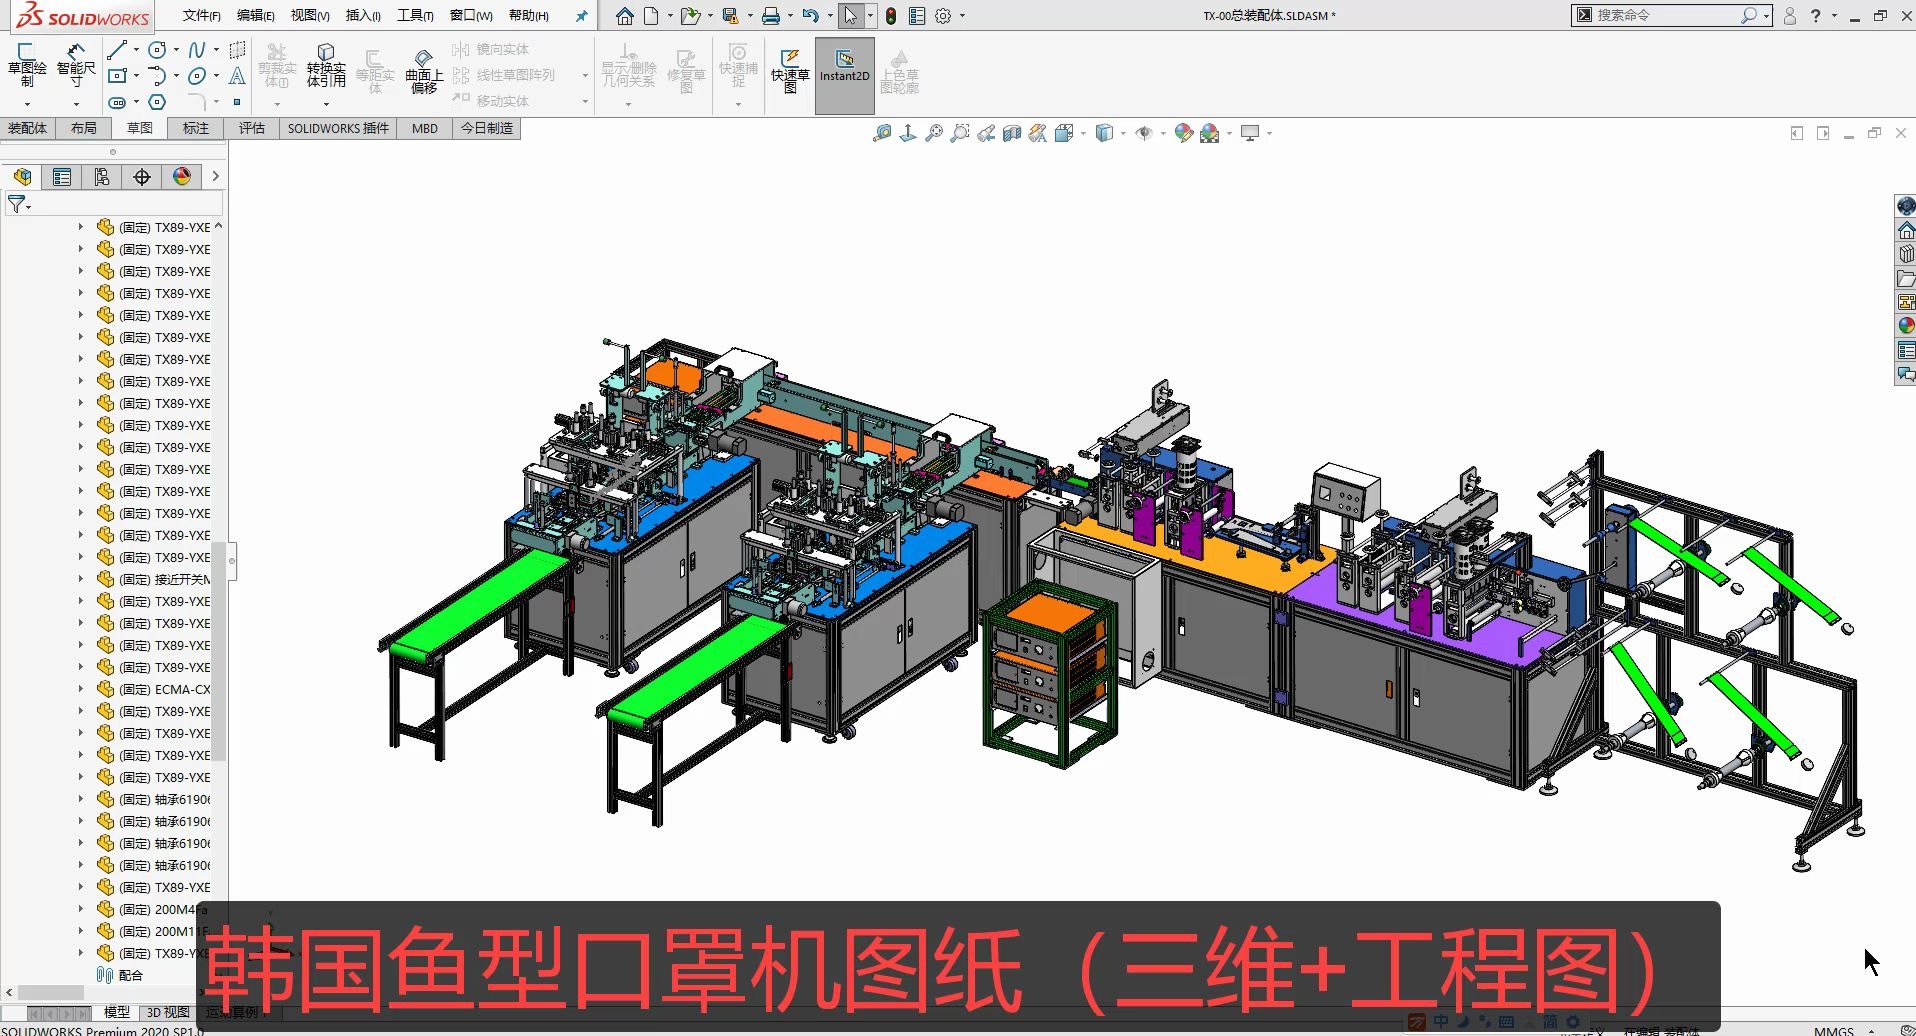Open the Options gear icon

click(x=943, y=16)
